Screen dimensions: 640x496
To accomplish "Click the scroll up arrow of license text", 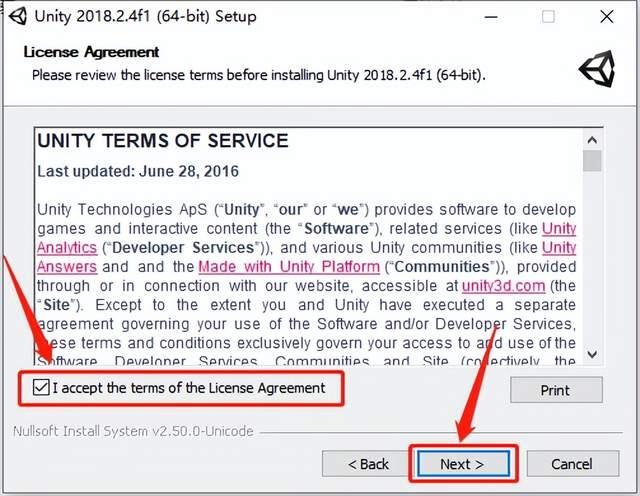I will pyautogui.click(x=592, y=140).
